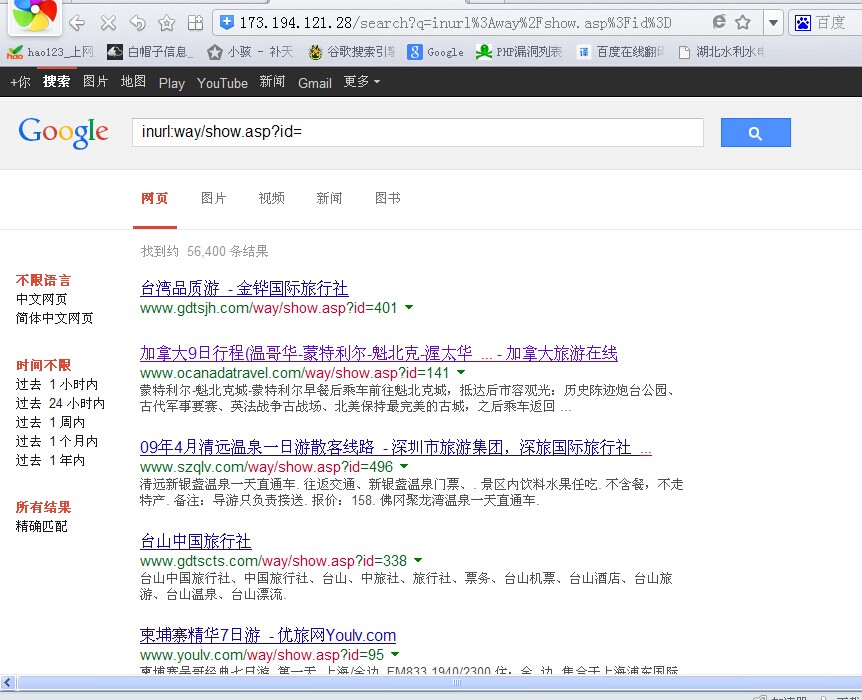Switch to the 新闻 results tab

(x=329, y=199)
